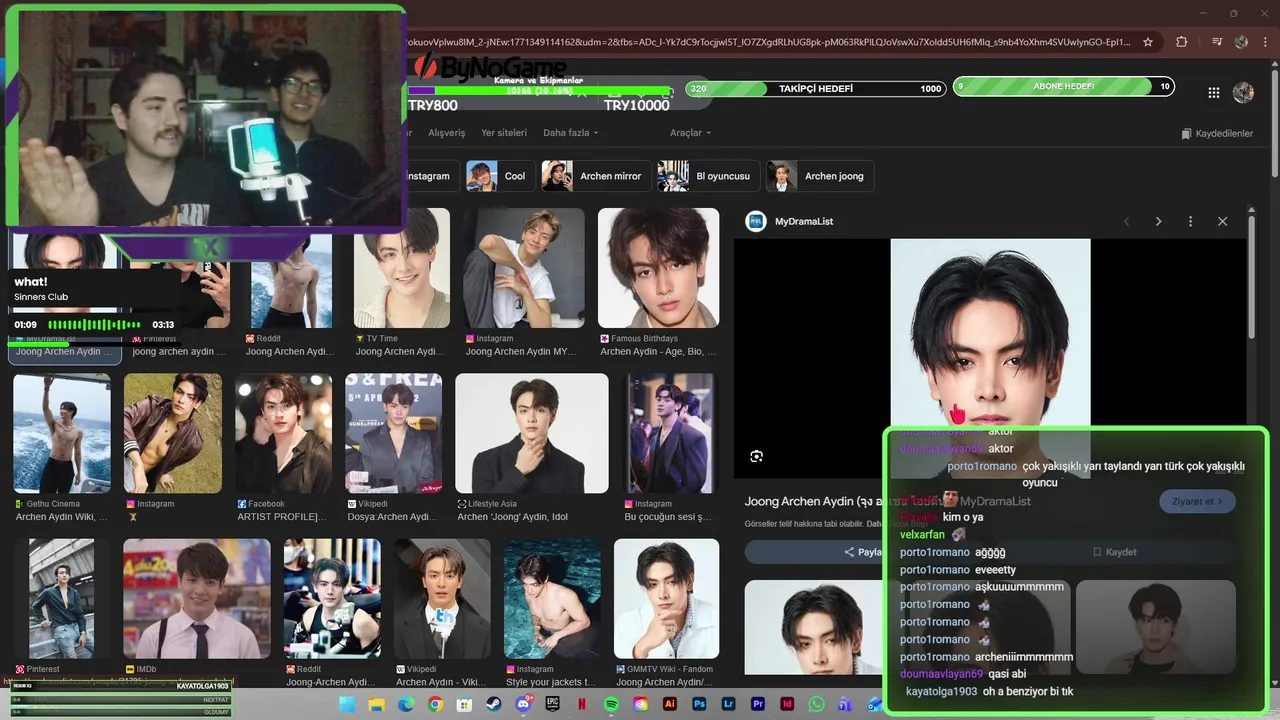The width and height of the screenshot is (1280, 720).
Task: Open Epic Games Launcher from taskbar
Action: click(x=553, y=704)
